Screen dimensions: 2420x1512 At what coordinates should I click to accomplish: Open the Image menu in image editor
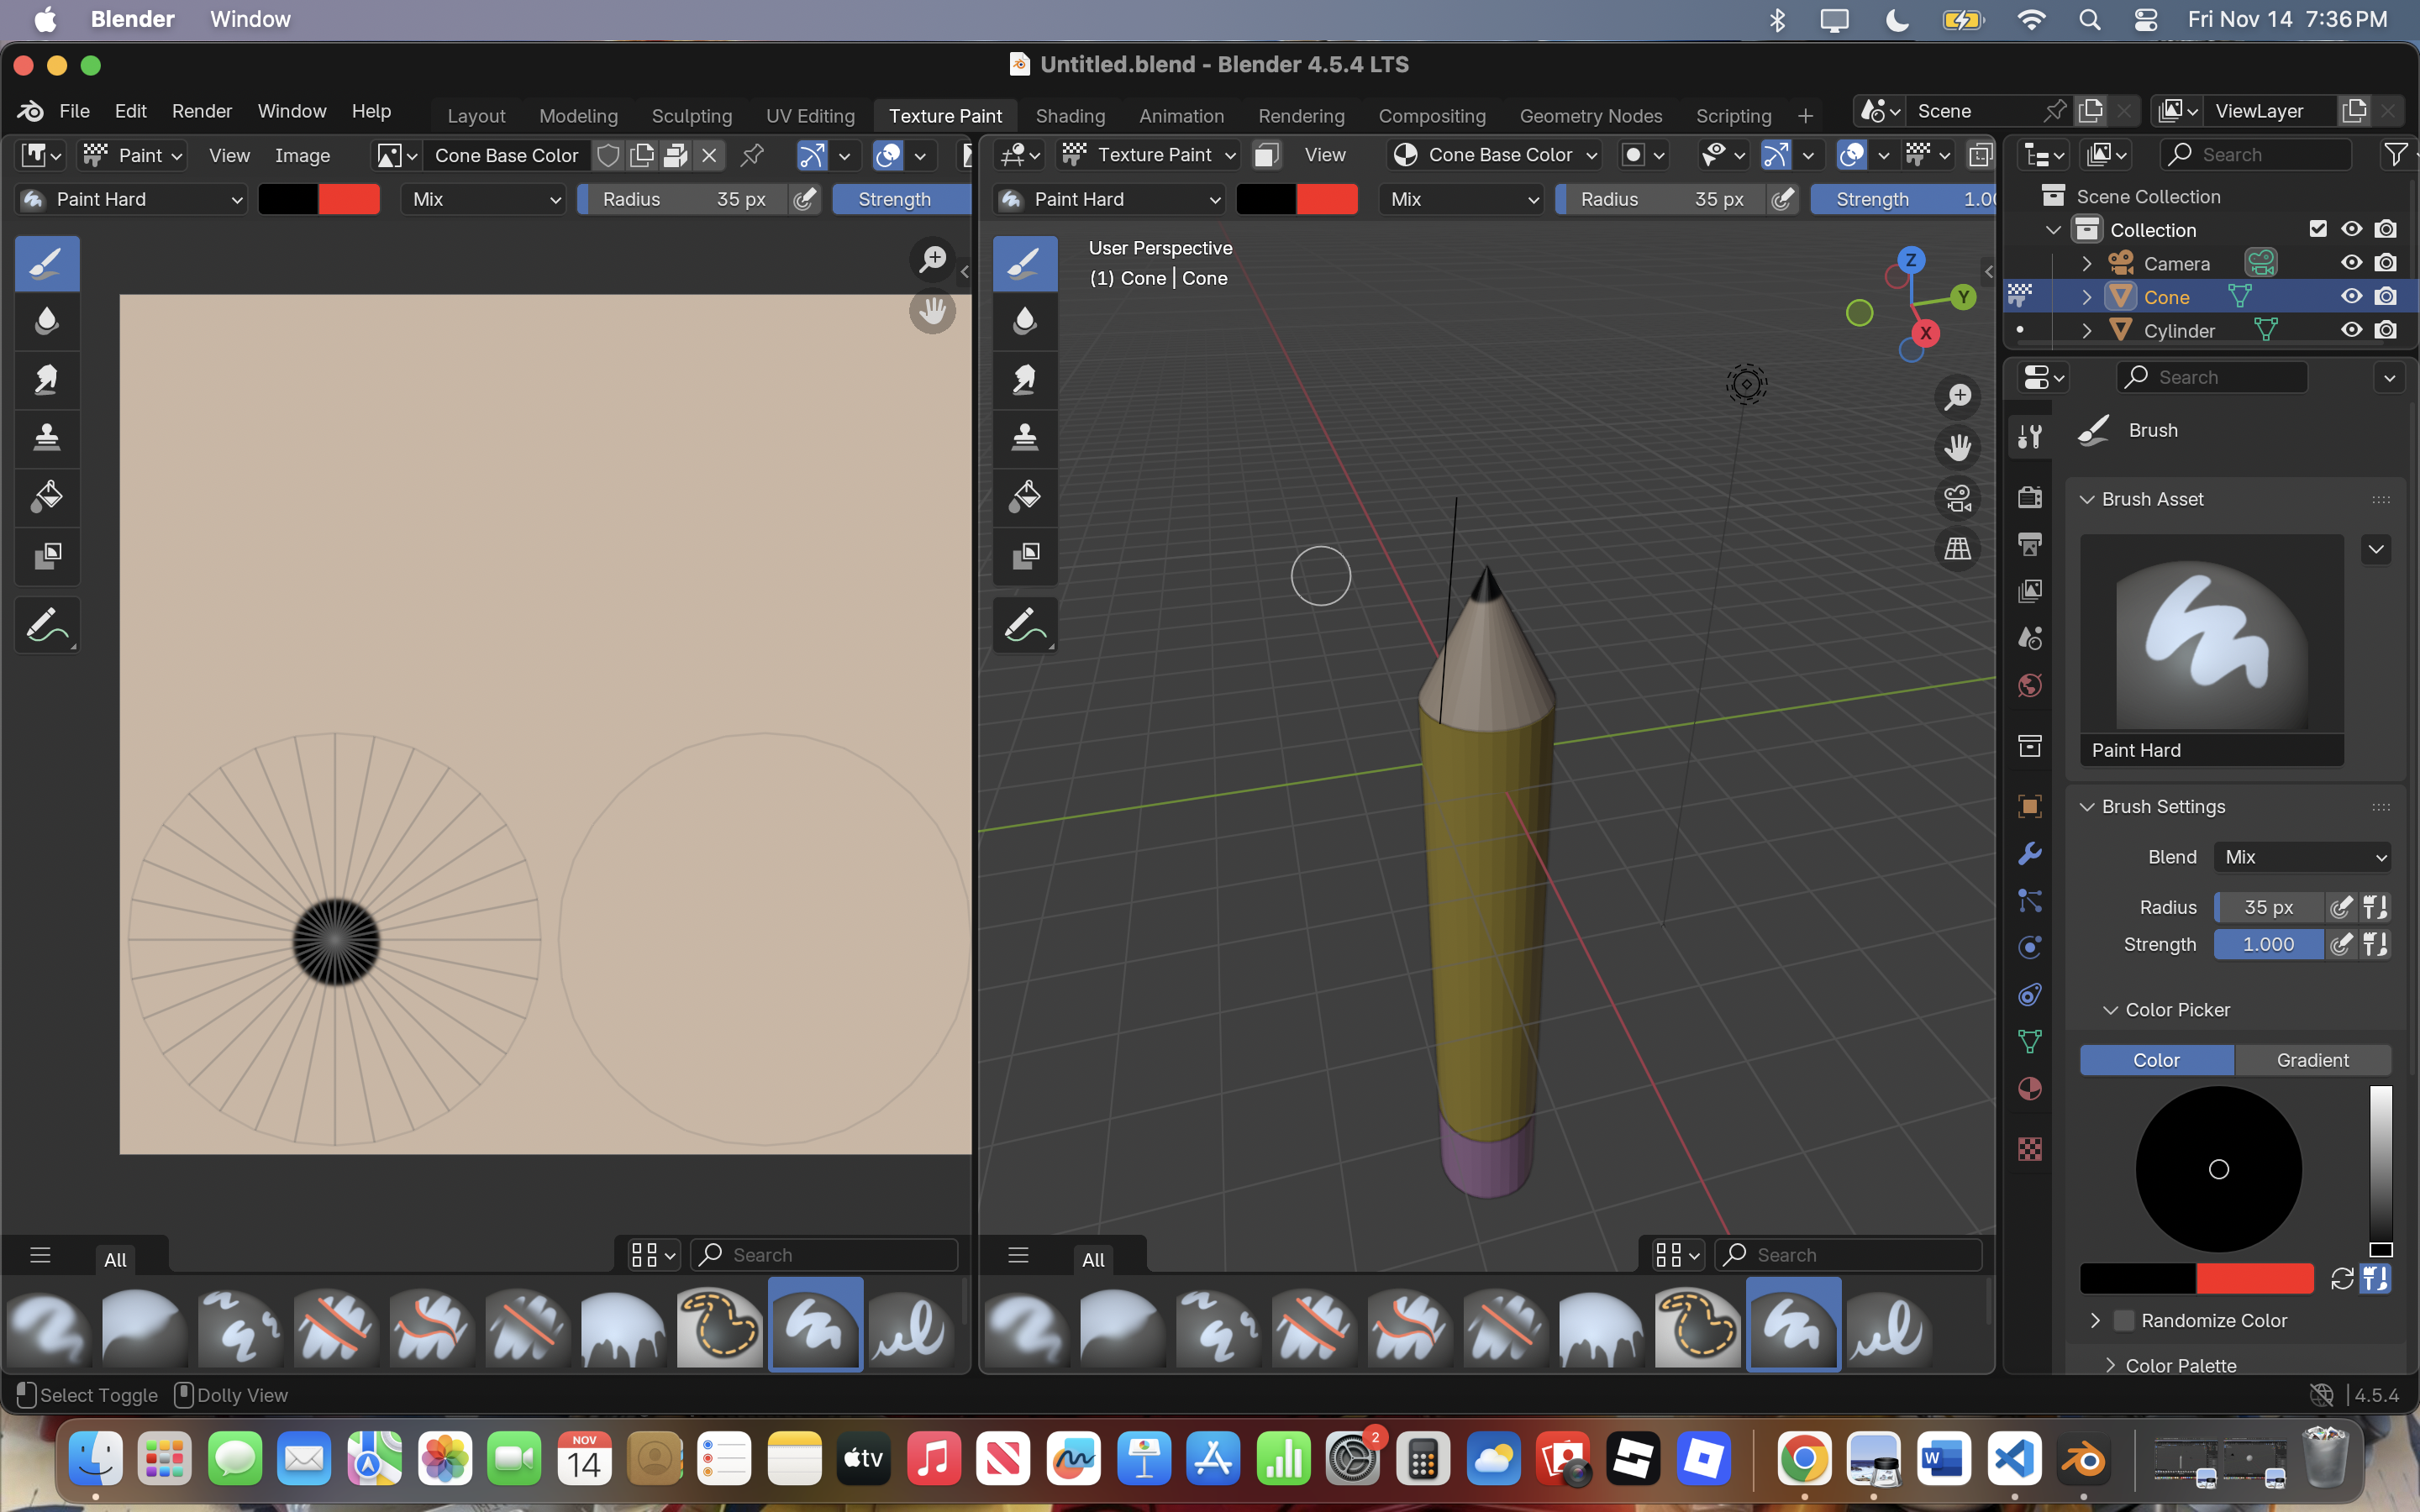point(302,155)
